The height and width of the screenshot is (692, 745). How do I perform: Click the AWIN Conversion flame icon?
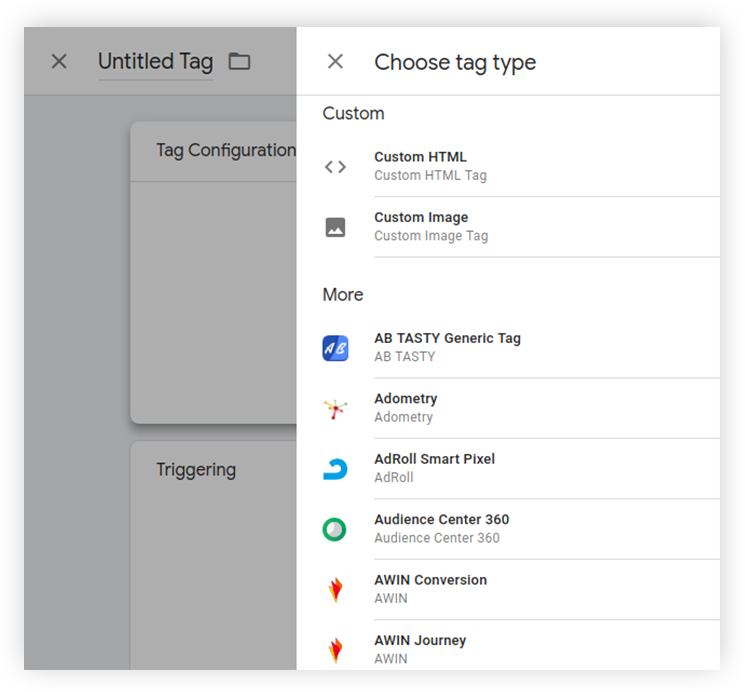point(335,590)
